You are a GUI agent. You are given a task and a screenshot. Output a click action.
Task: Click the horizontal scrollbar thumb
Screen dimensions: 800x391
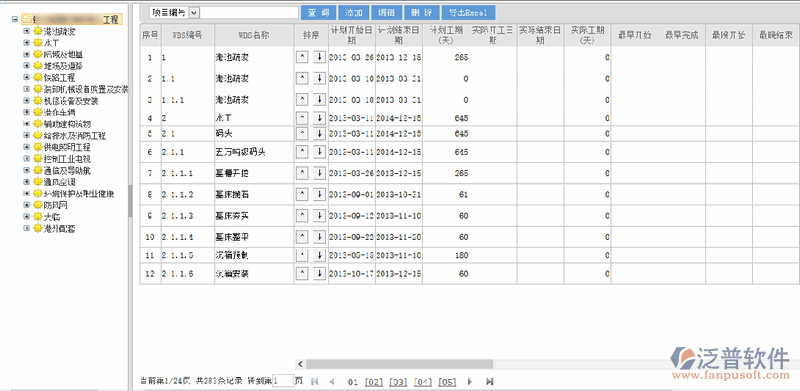pyautogui.click(x=399, y=364)
